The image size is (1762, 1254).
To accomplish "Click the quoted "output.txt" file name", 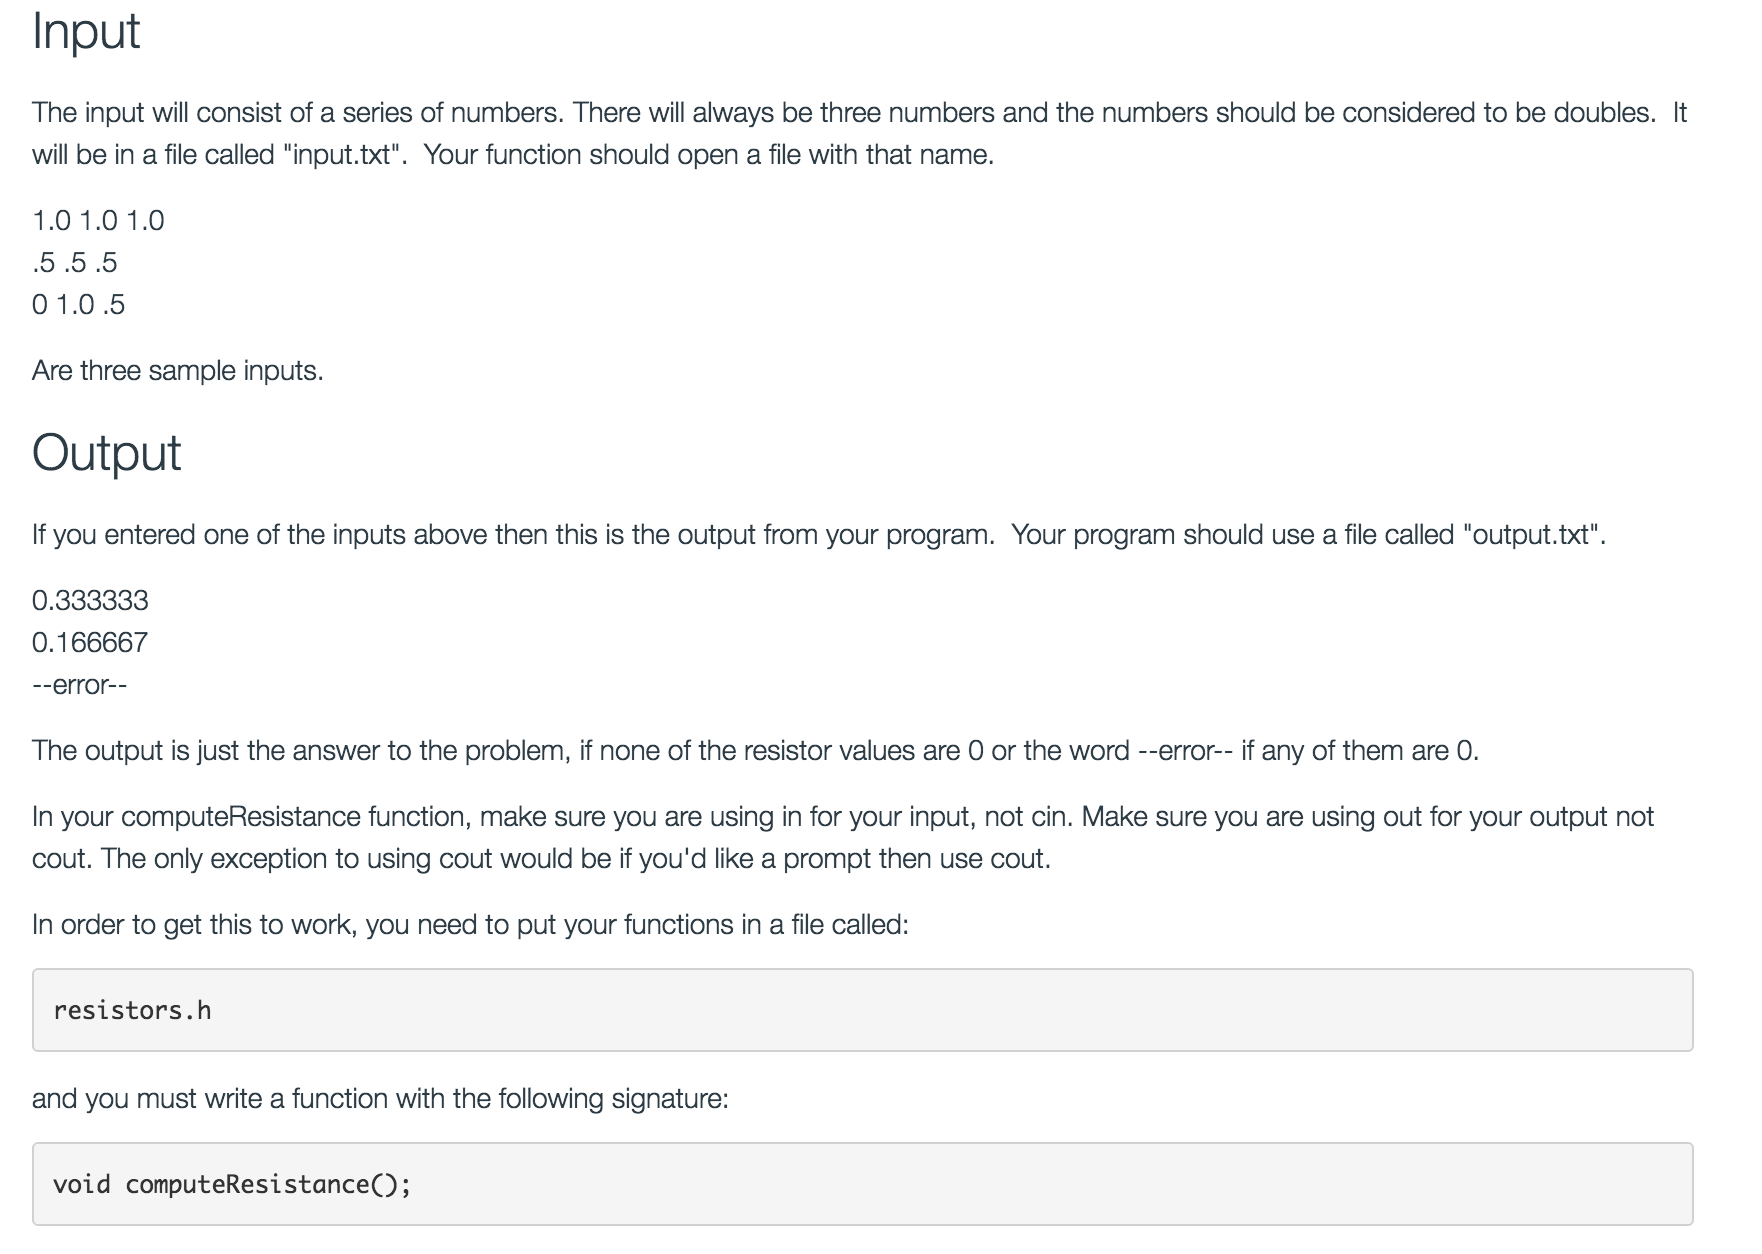I will pos(1533,535).
